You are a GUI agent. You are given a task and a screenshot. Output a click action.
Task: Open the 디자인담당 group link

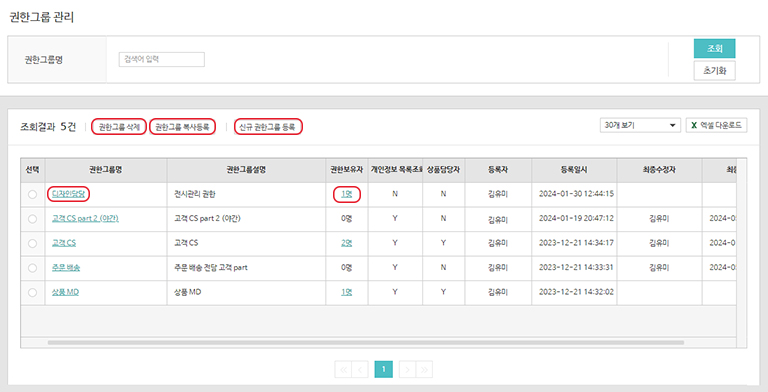69,194
